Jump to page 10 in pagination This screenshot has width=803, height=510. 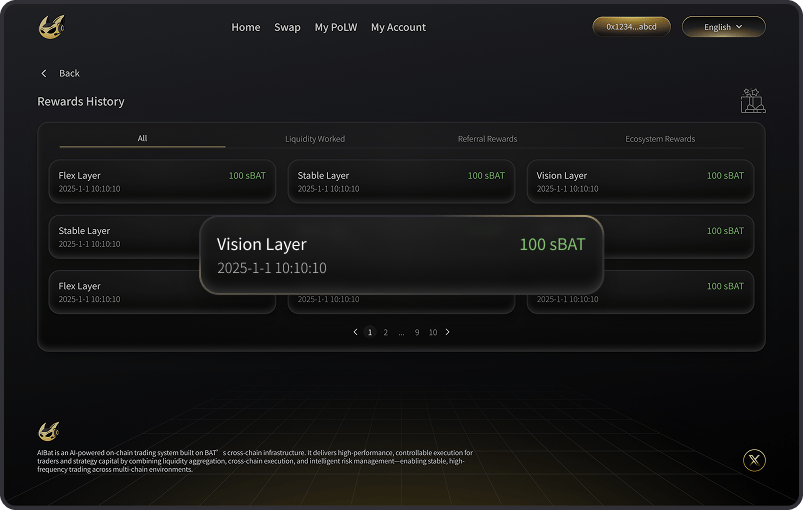433,332
